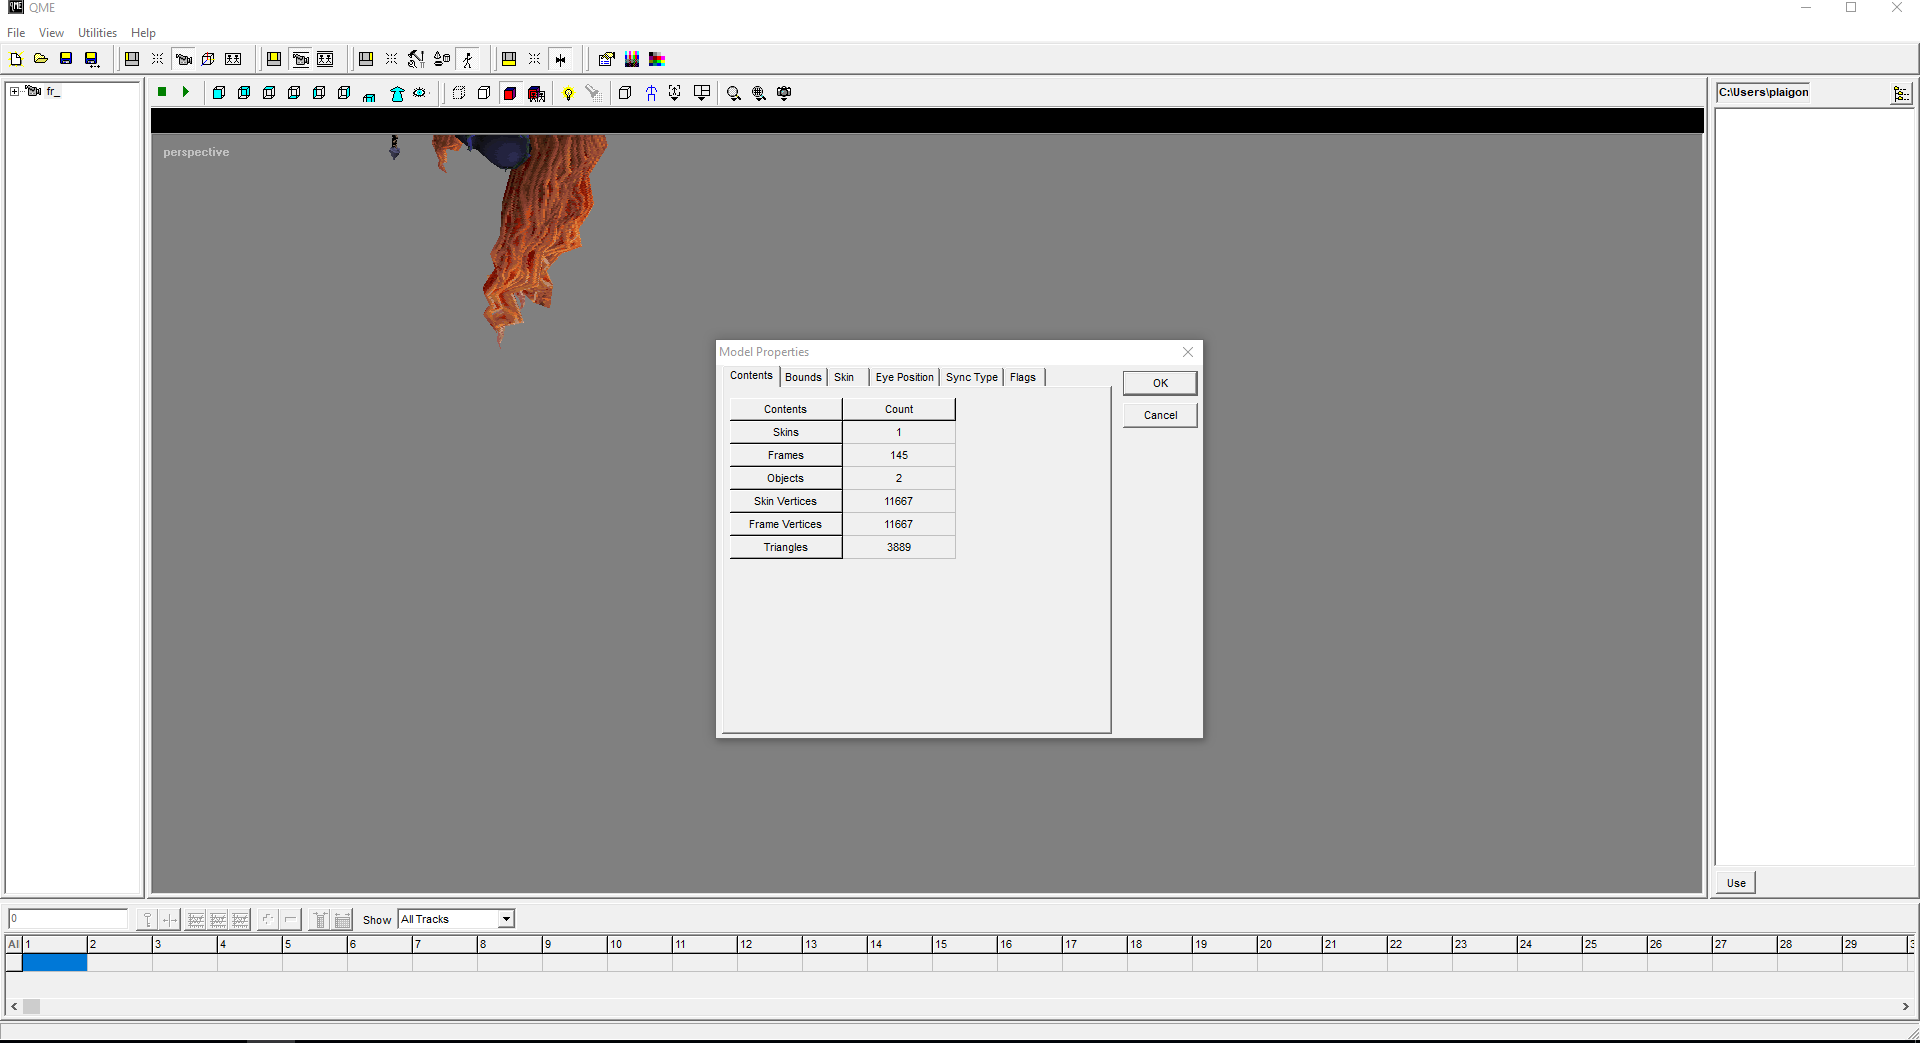
Task: Click the magnifier zoom icon
Action: 733,93
